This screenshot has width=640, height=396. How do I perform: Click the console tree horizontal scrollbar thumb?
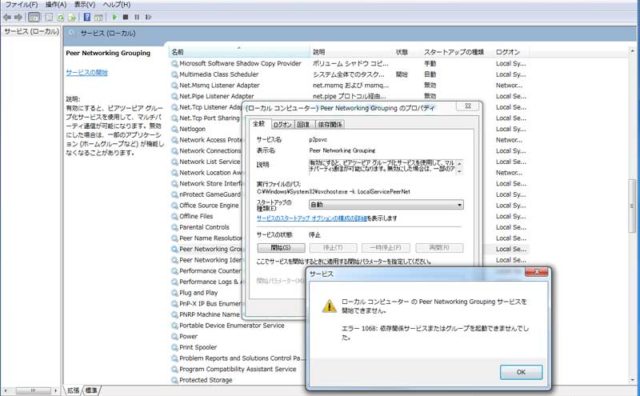point(33,391)
